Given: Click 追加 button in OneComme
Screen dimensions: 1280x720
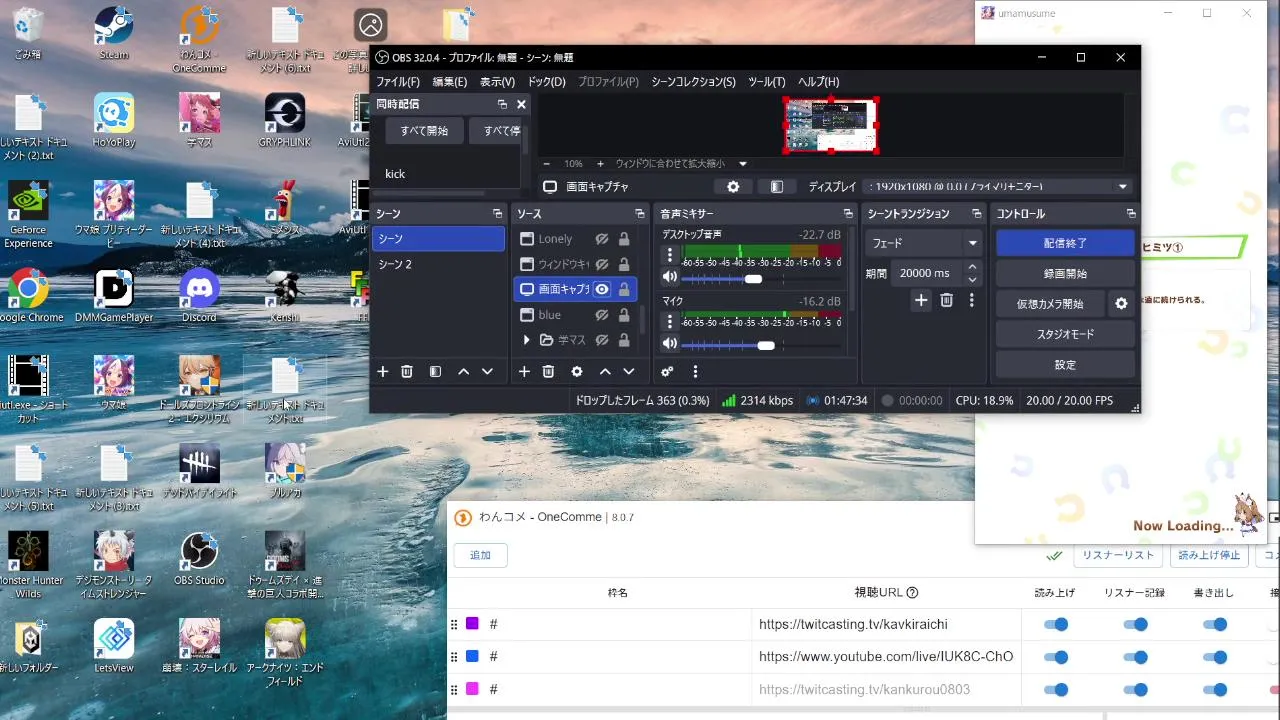Looking at the screenshot, I should [481, 555].
